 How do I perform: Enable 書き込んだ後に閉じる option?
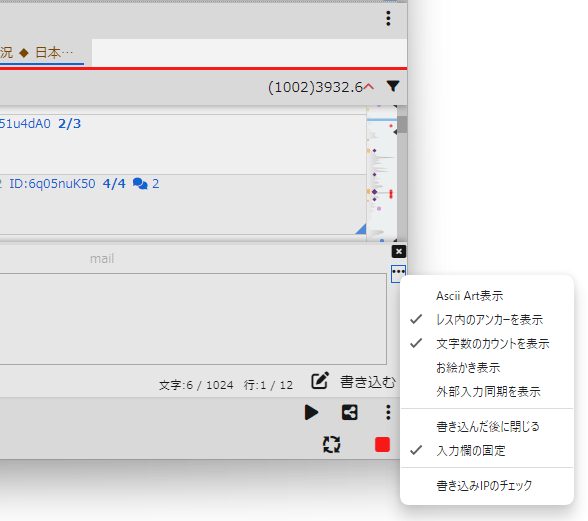487,426
